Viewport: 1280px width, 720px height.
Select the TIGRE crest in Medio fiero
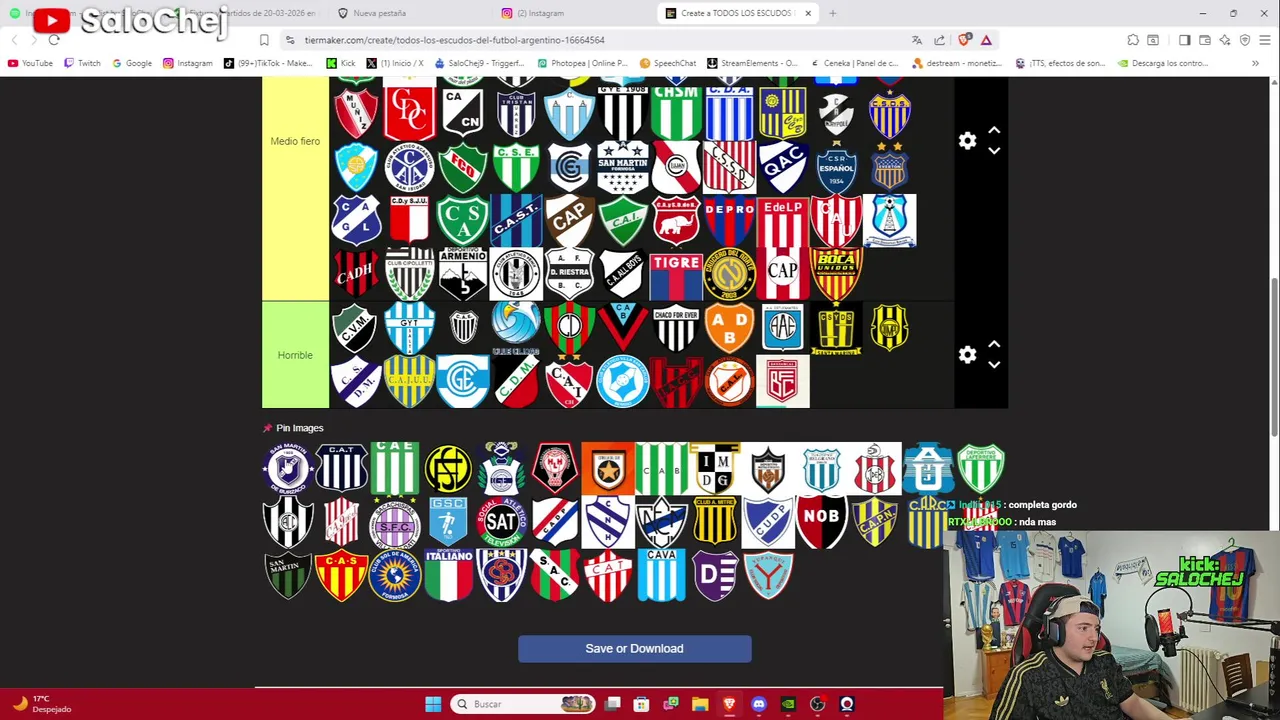click(x=676, y=275)
